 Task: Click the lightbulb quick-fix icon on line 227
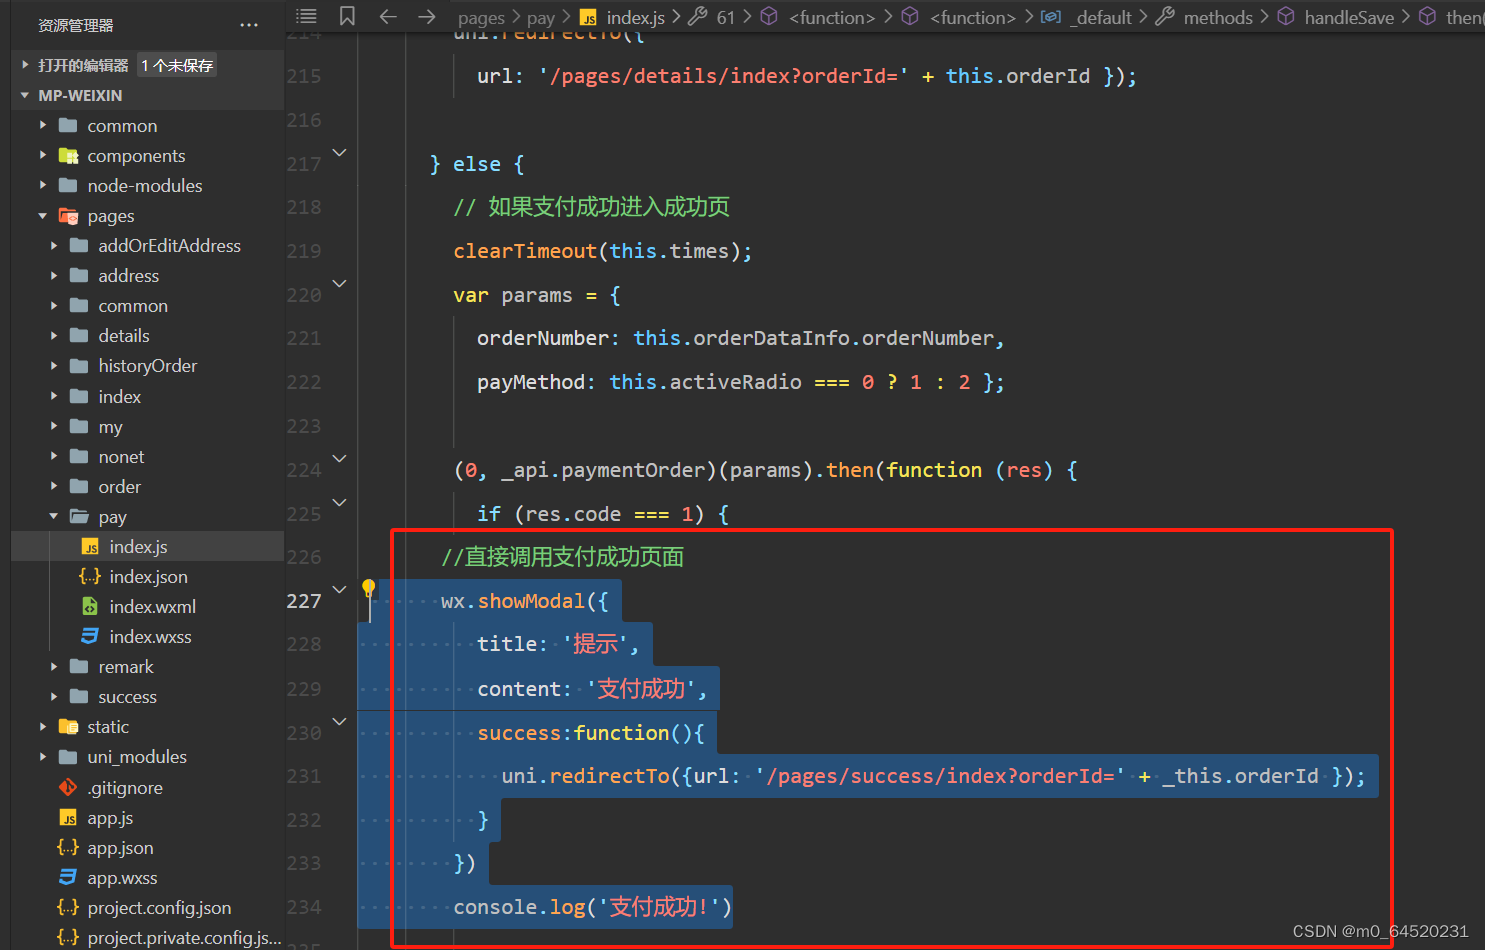(368, 588)
